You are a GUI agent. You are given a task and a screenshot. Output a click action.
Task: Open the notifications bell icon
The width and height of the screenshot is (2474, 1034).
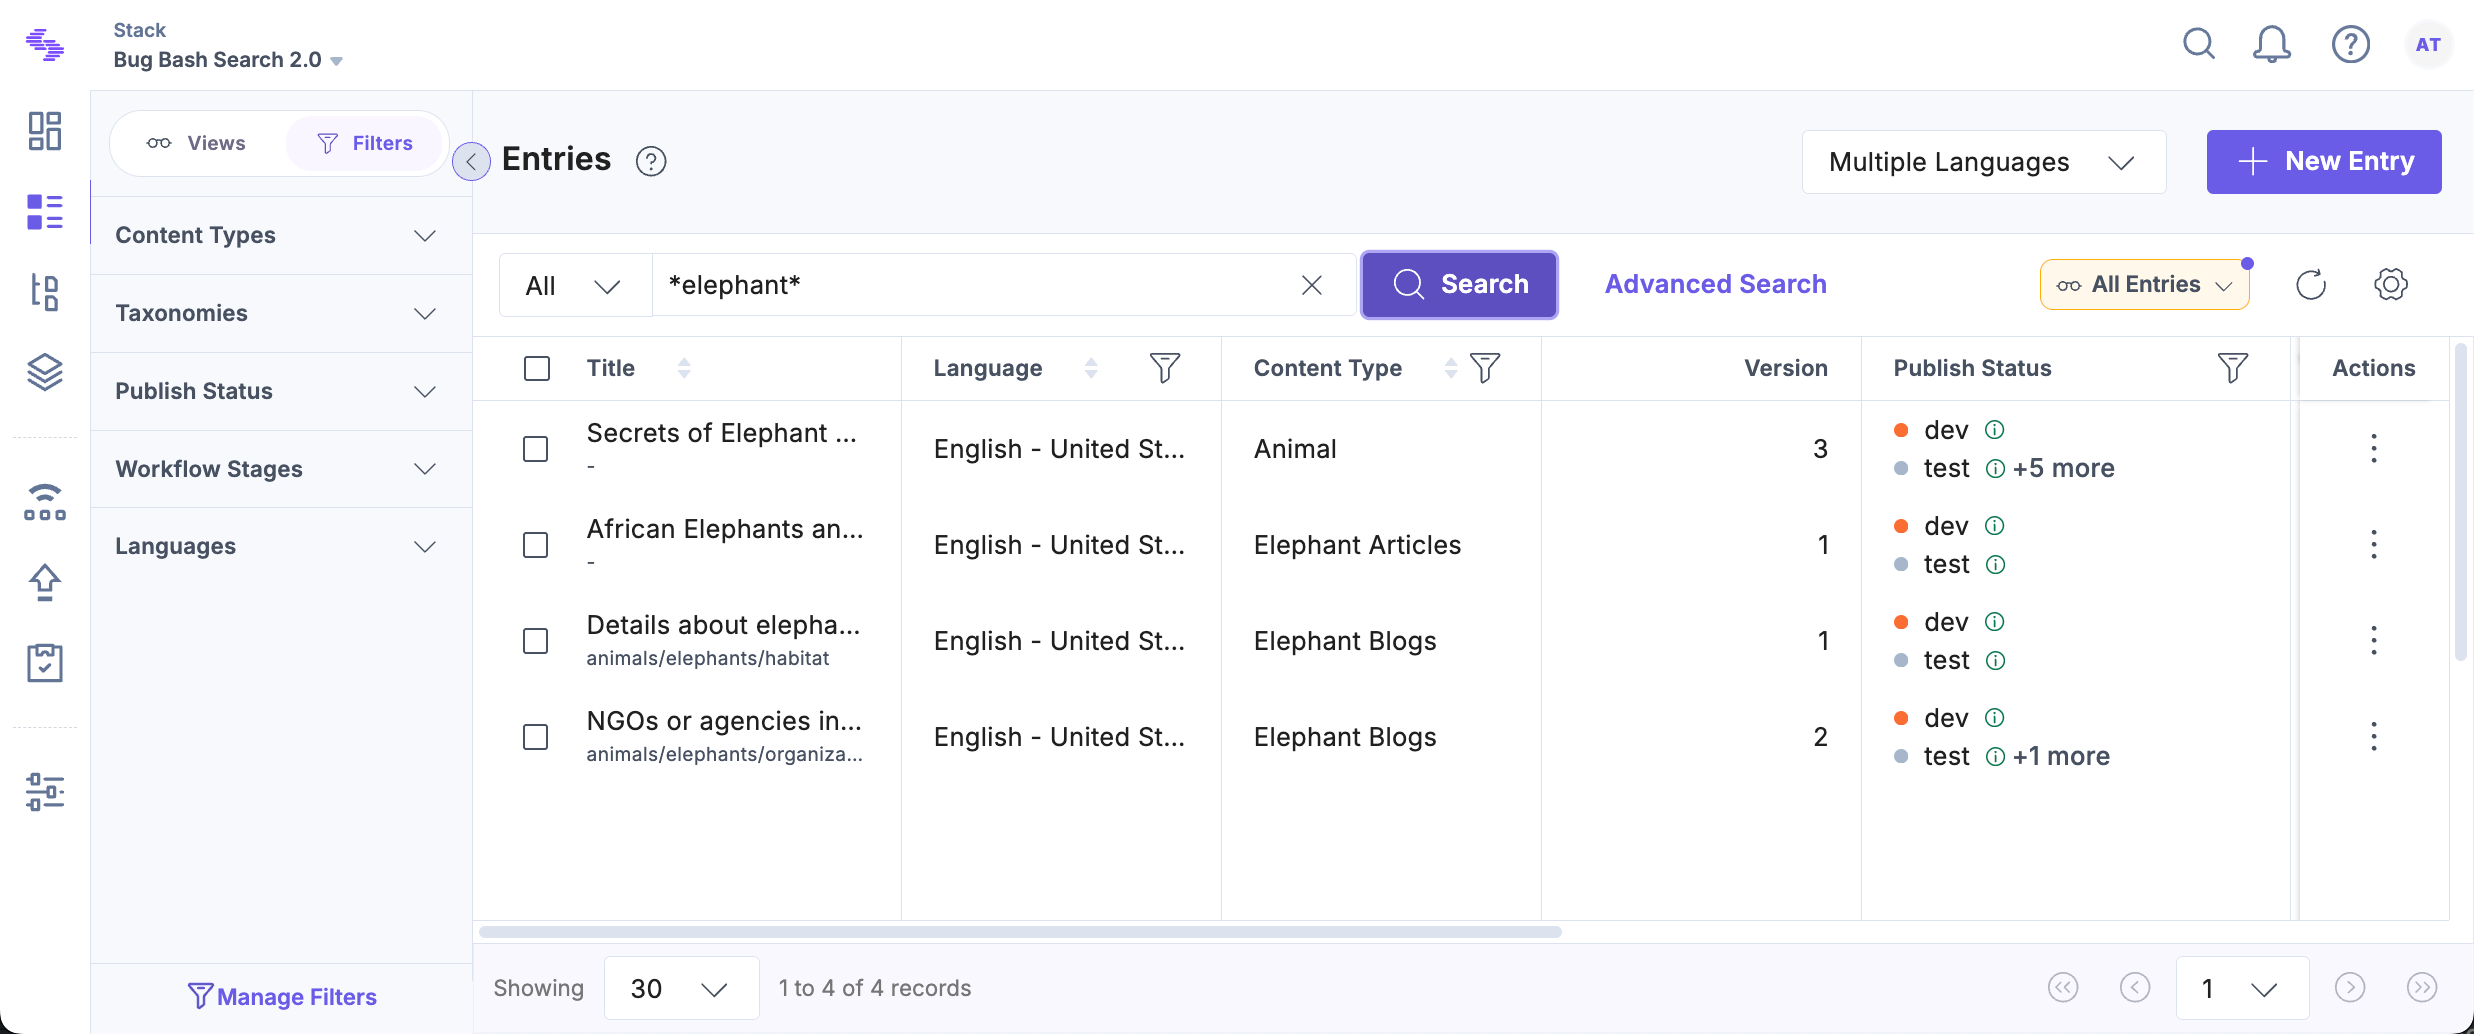tap(2271, 45)
